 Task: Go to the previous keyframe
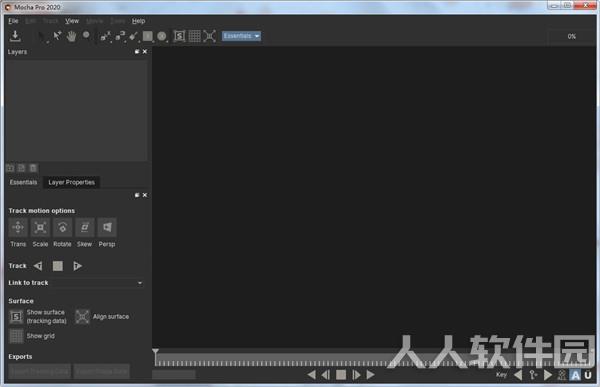(x=518, y=375)
